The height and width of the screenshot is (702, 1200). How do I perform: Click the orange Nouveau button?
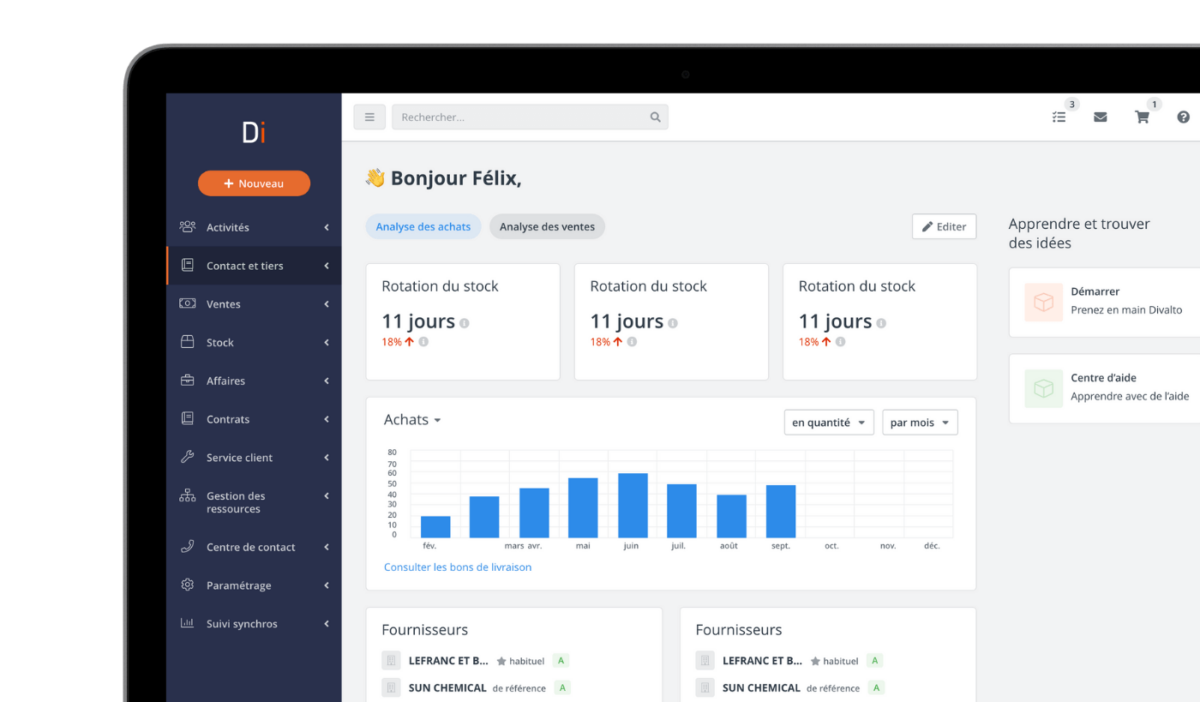(254, 183)
